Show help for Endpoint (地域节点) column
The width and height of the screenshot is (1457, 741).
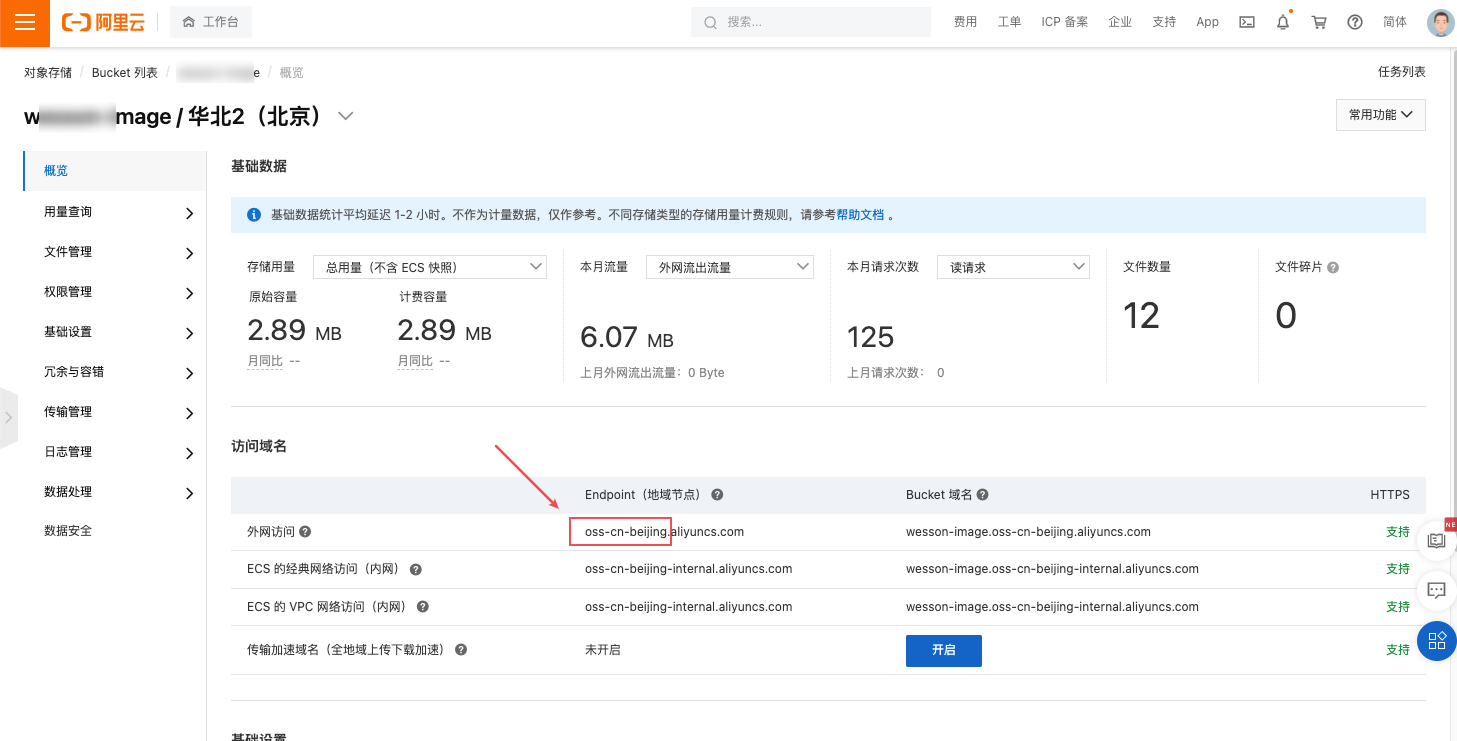717,495
